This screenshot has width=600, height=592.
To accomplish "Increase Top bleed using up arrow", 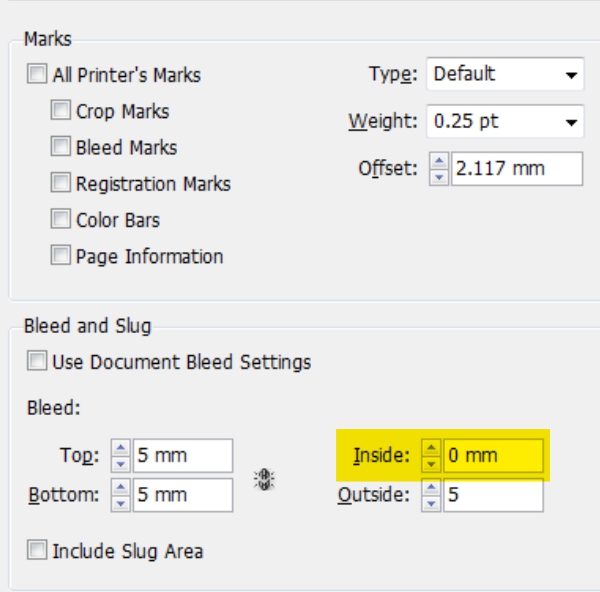I will (120, 449).
